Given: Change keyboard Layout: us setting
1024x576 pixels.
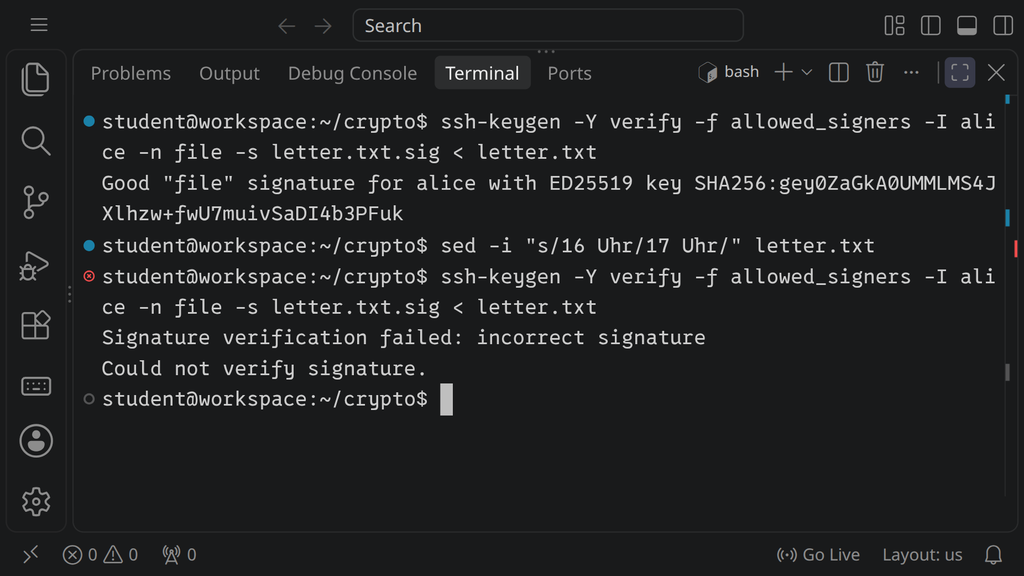Looking at the screenshot, I should click(x=922, y=554).
